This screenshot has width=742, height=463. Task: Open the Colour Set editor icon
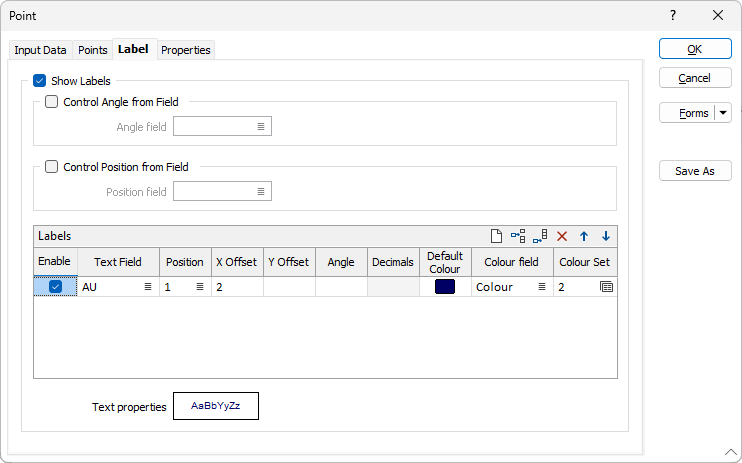coord(606,287)
